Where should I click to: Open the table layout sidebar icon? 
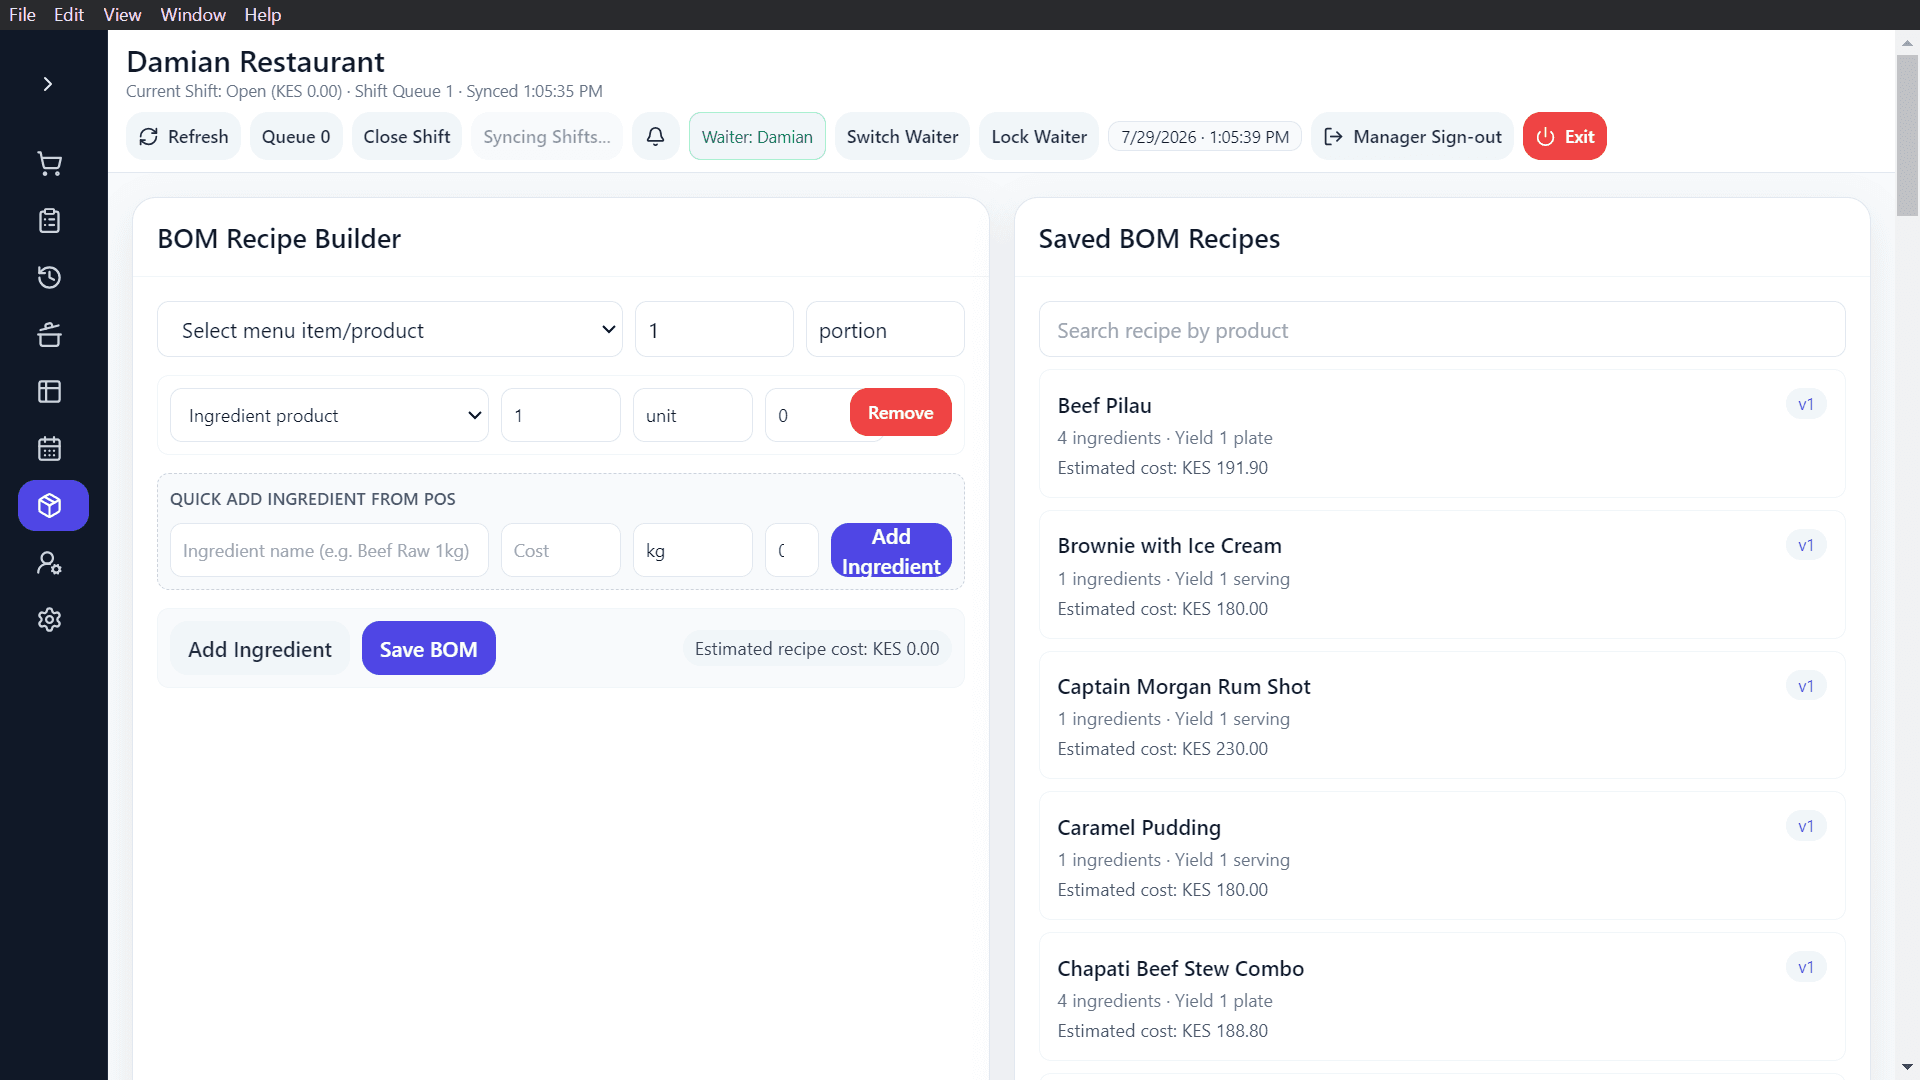50,392
